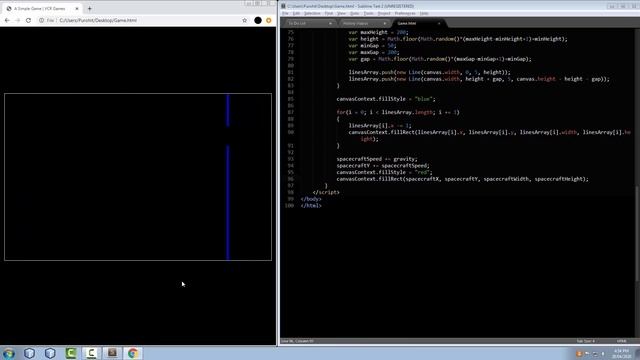Click line number 87 in the gutter
Screen dimensions: 640x360
tap(291, 112)
